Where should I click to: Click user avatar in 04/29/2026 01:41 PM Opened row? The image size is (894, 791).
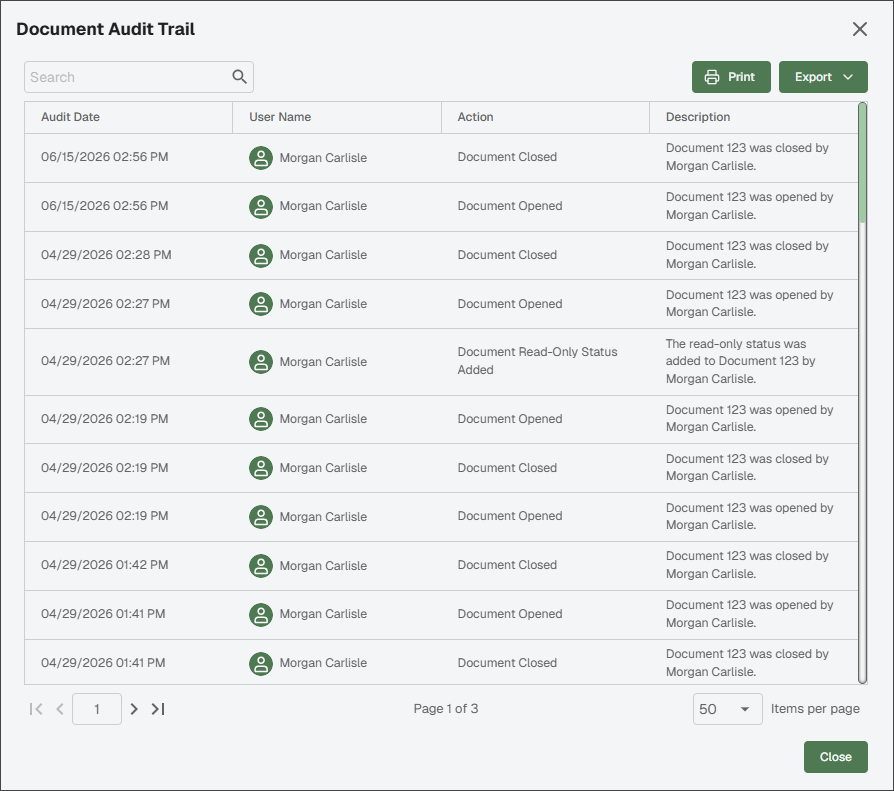(261, 615)
